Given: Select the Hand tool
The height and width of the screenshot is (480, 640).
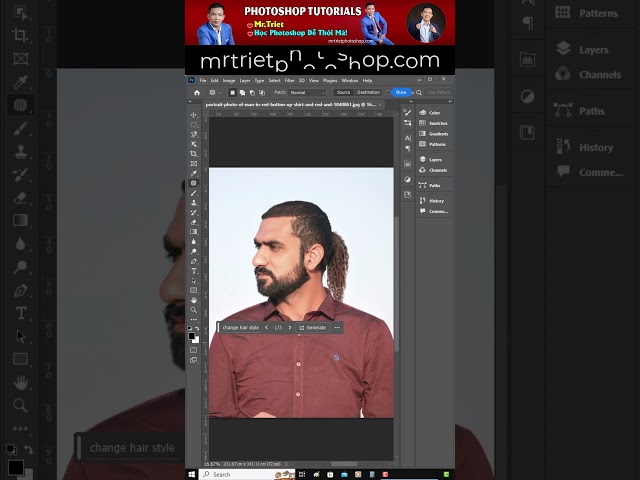Looking at the screenshot, I should 194,300.
